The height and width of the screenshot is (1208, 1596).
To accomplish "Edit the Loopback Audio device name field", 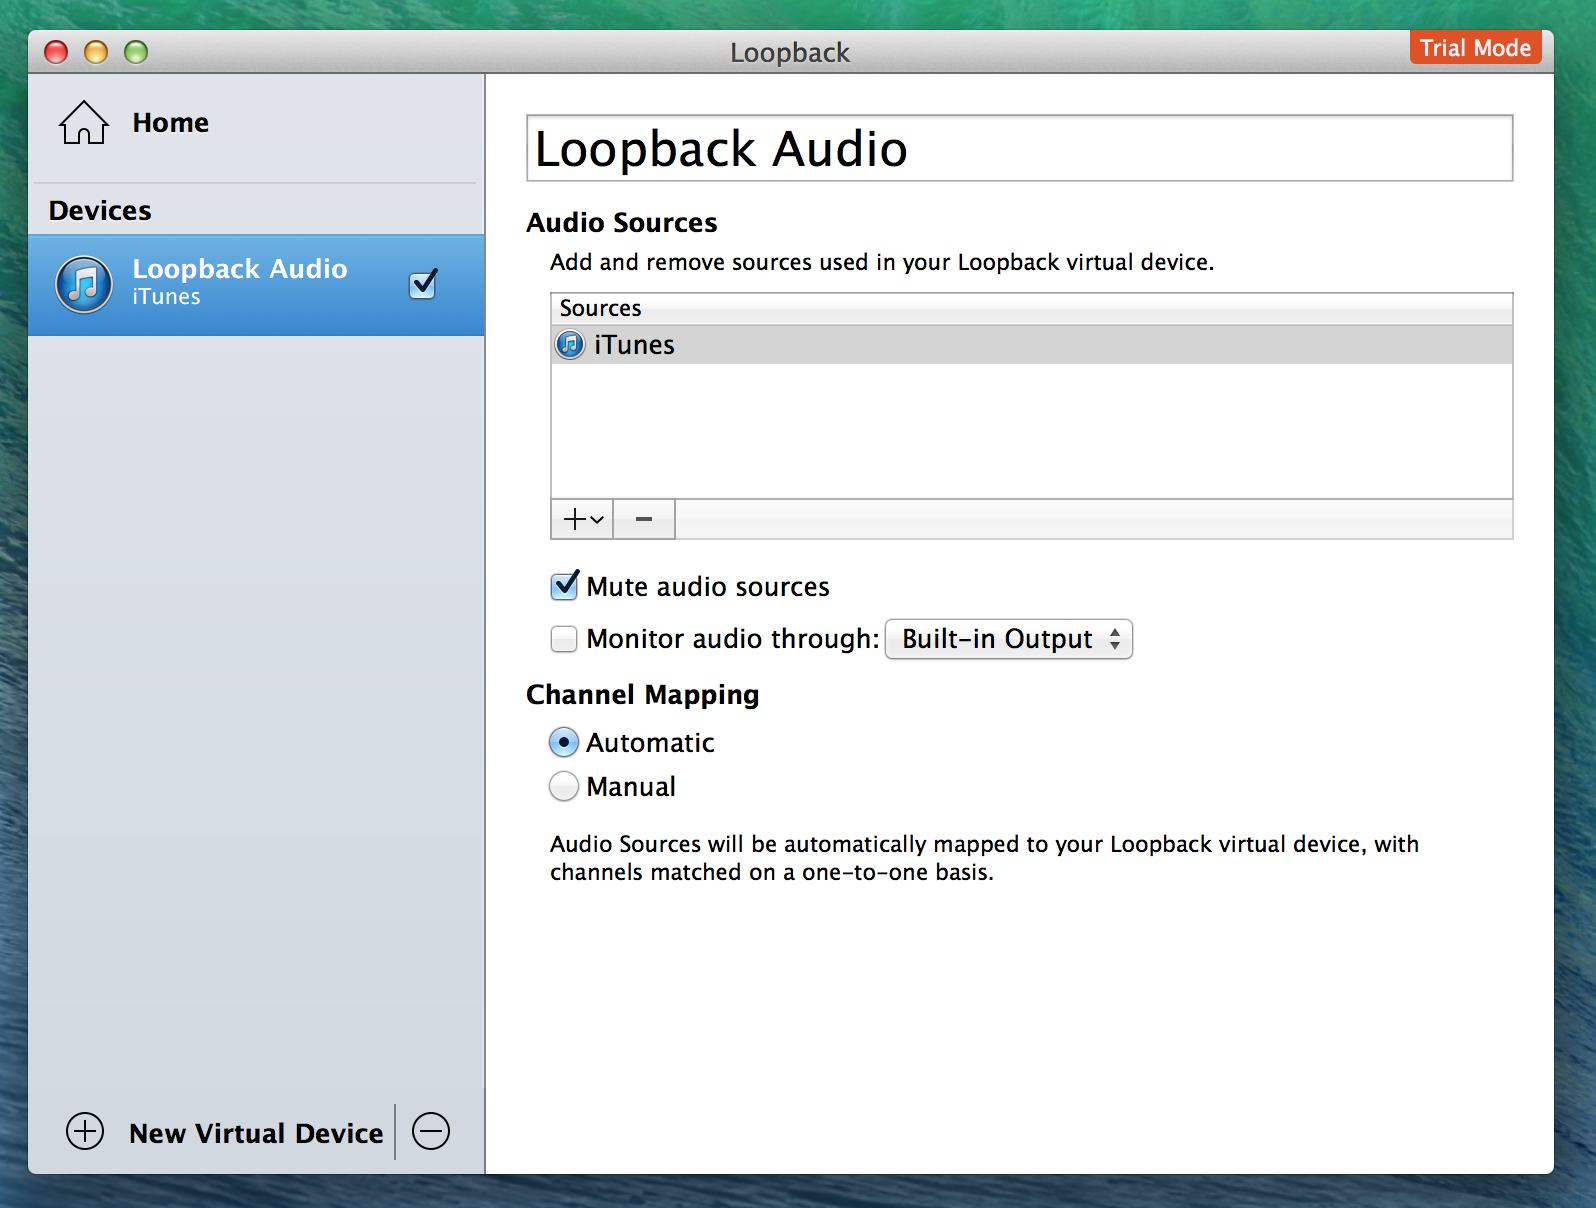I will click(x=1019, y=148).
